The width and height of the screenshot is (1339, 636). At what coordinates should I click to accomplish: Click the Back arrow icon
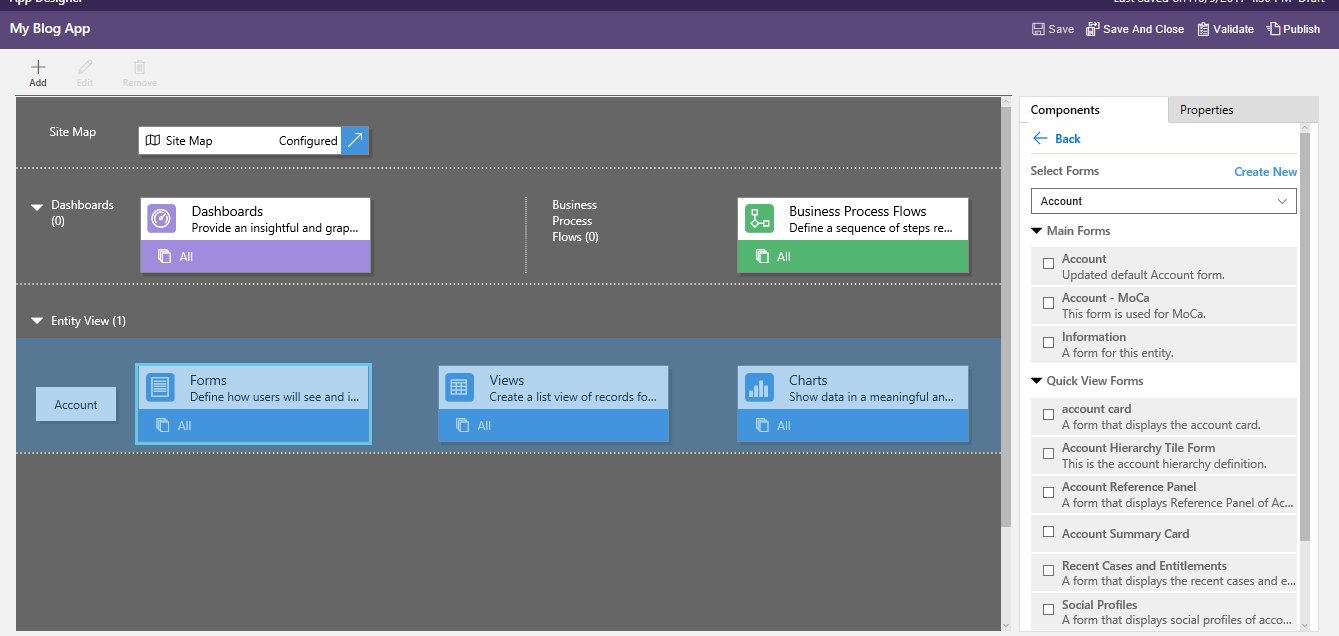(1040, 139)
